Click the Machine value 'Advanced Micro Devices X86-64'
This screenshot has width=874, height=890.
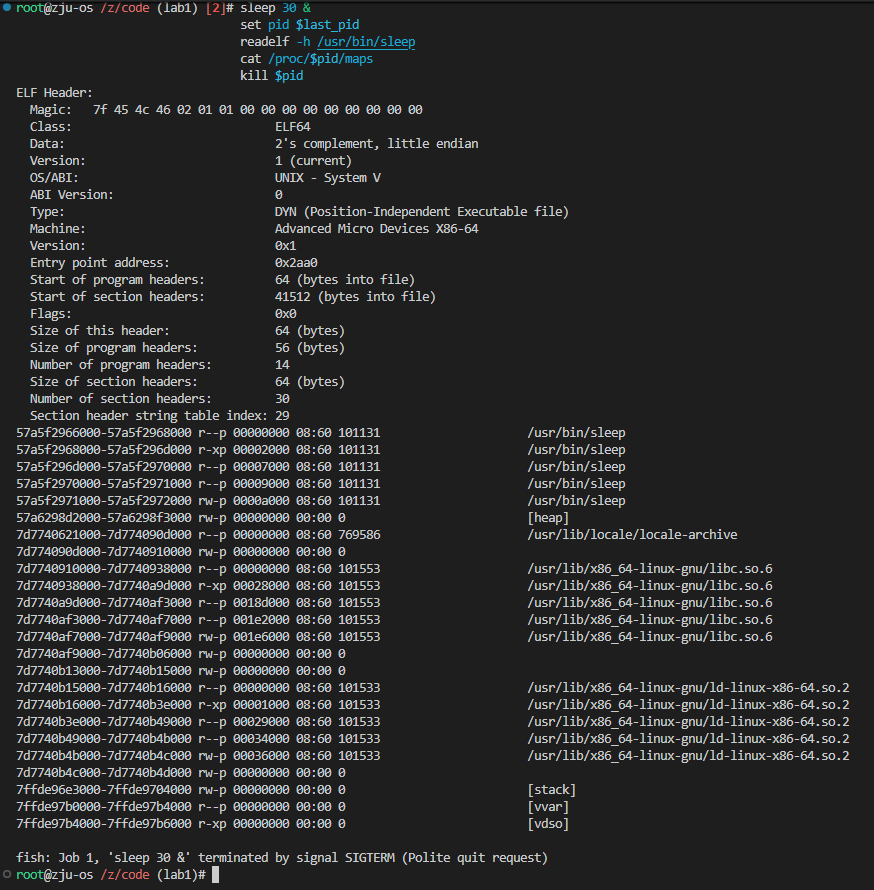pos(377,229)
